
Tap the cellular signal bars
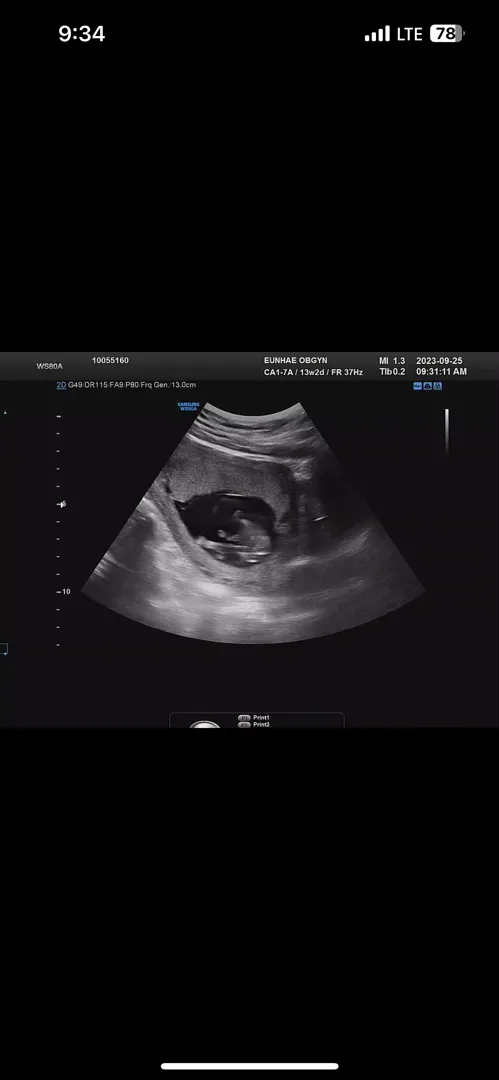(377, 34)
